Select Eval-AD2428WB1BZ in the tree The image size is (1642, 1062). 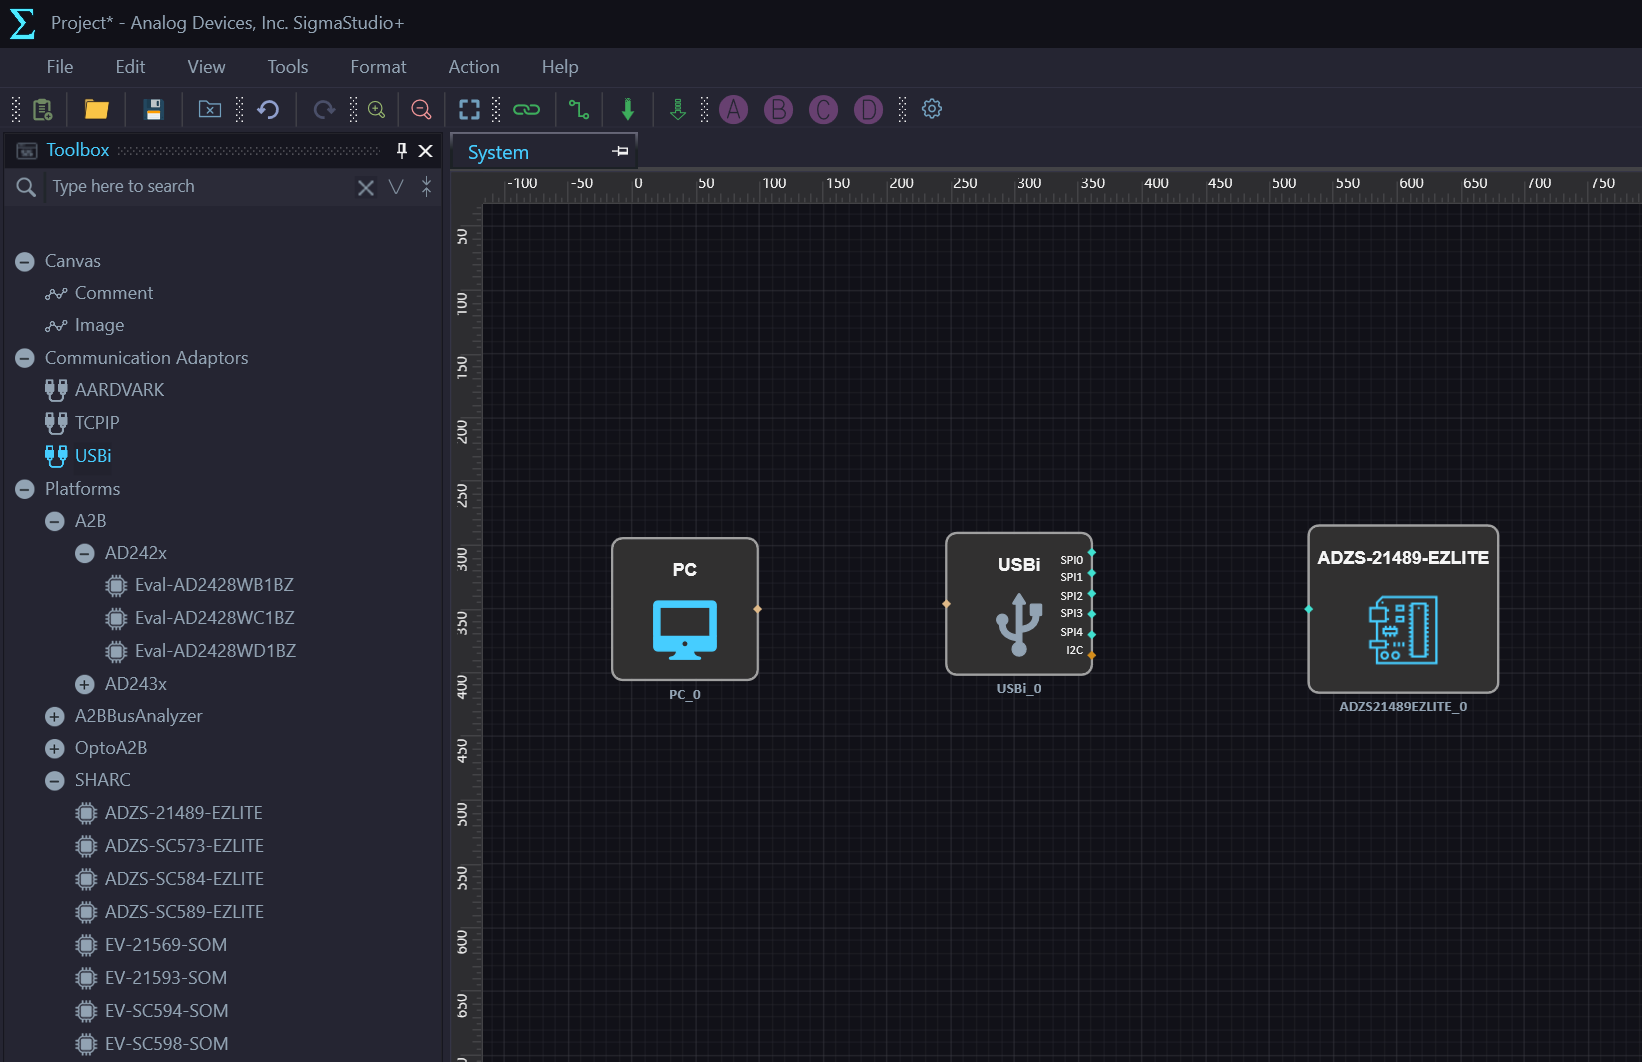point(214,585)
